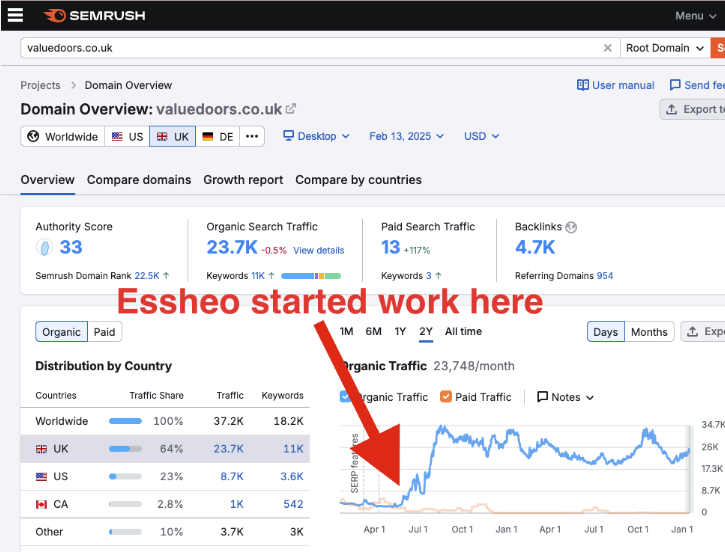
Task: Click the Worldwide traffic share bar
Action: pyautogui.click(x=125, y=421)
